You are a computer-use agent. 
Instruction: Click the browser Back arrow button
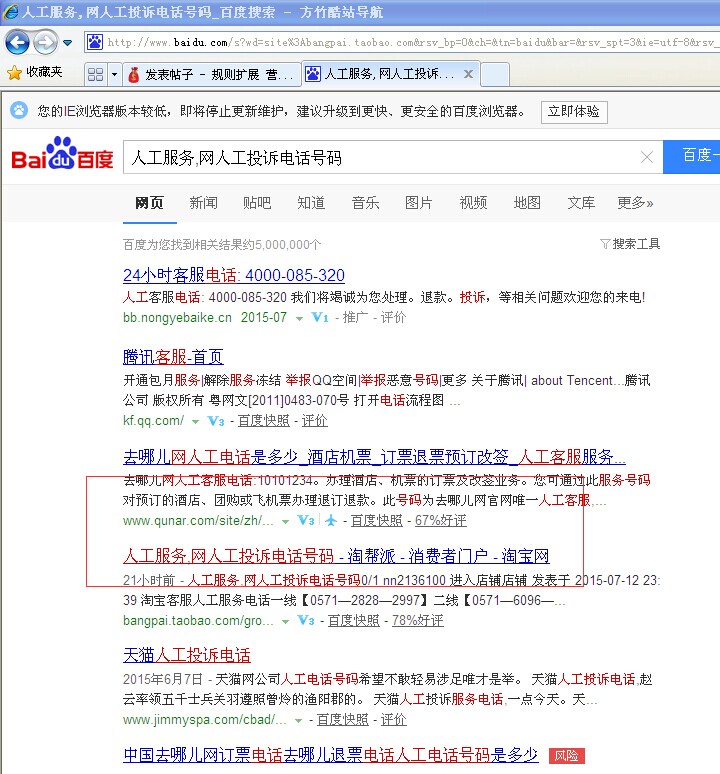click(17, 42)
